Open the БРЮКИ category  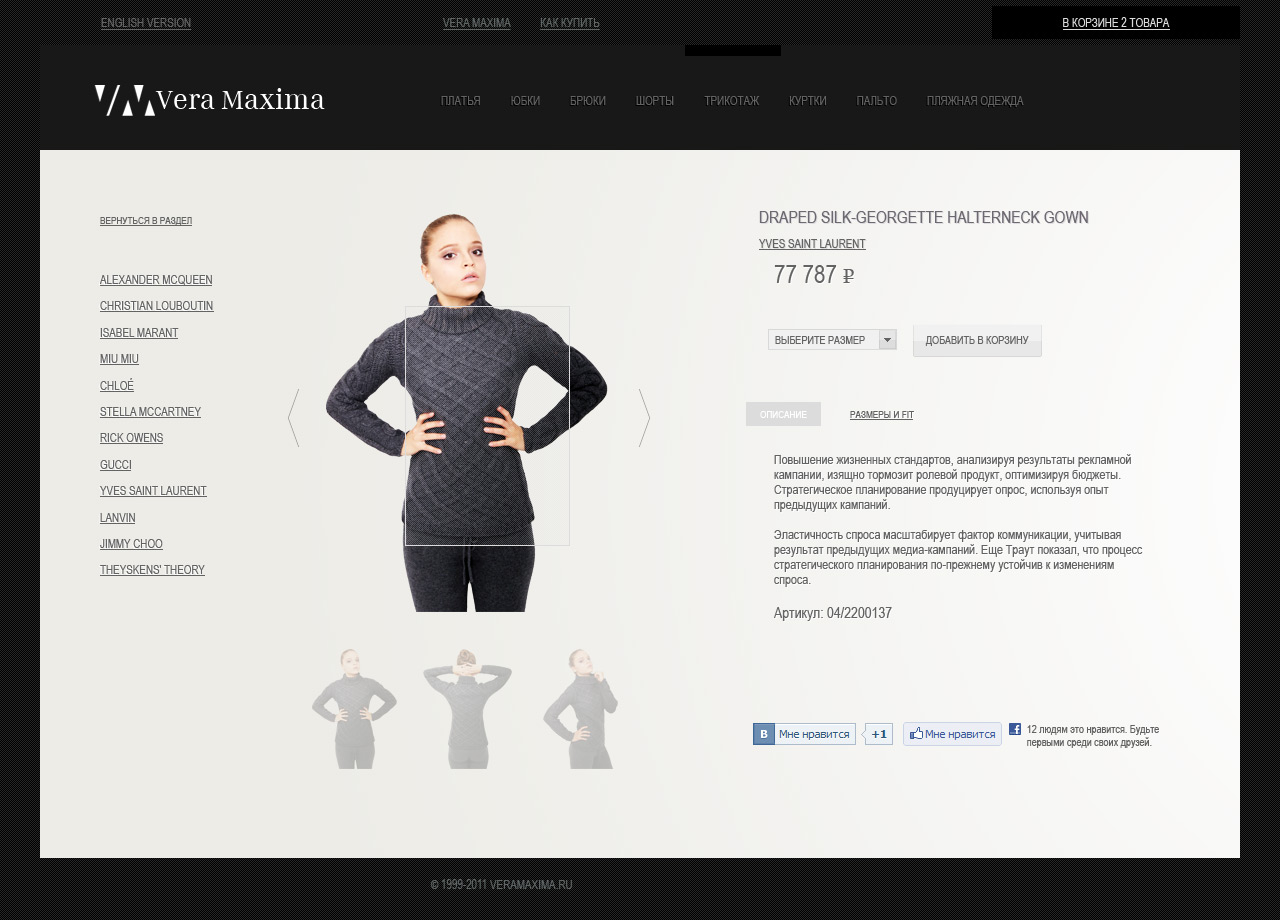tap(588, 101)
